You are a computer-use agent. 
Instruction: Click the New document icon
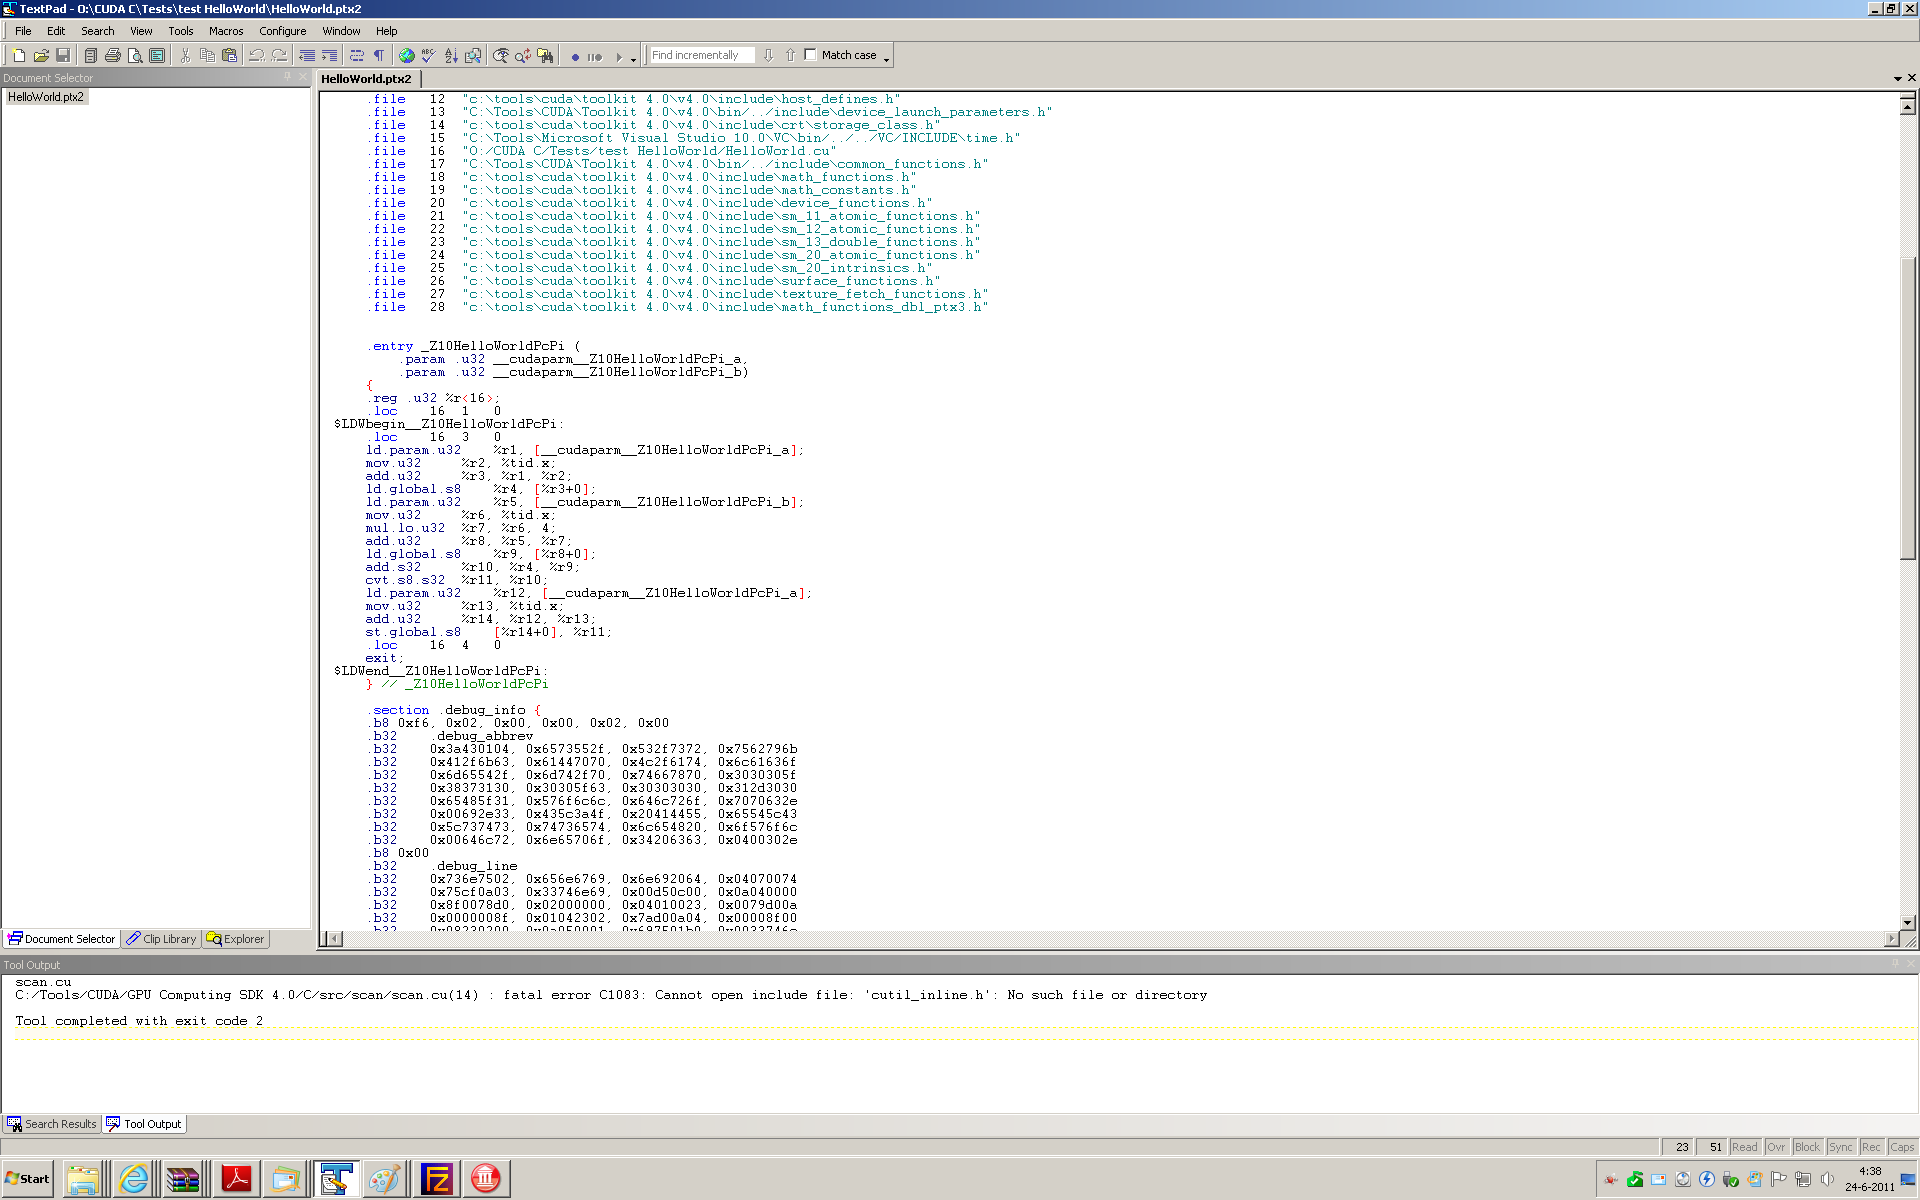pos(18,56)
